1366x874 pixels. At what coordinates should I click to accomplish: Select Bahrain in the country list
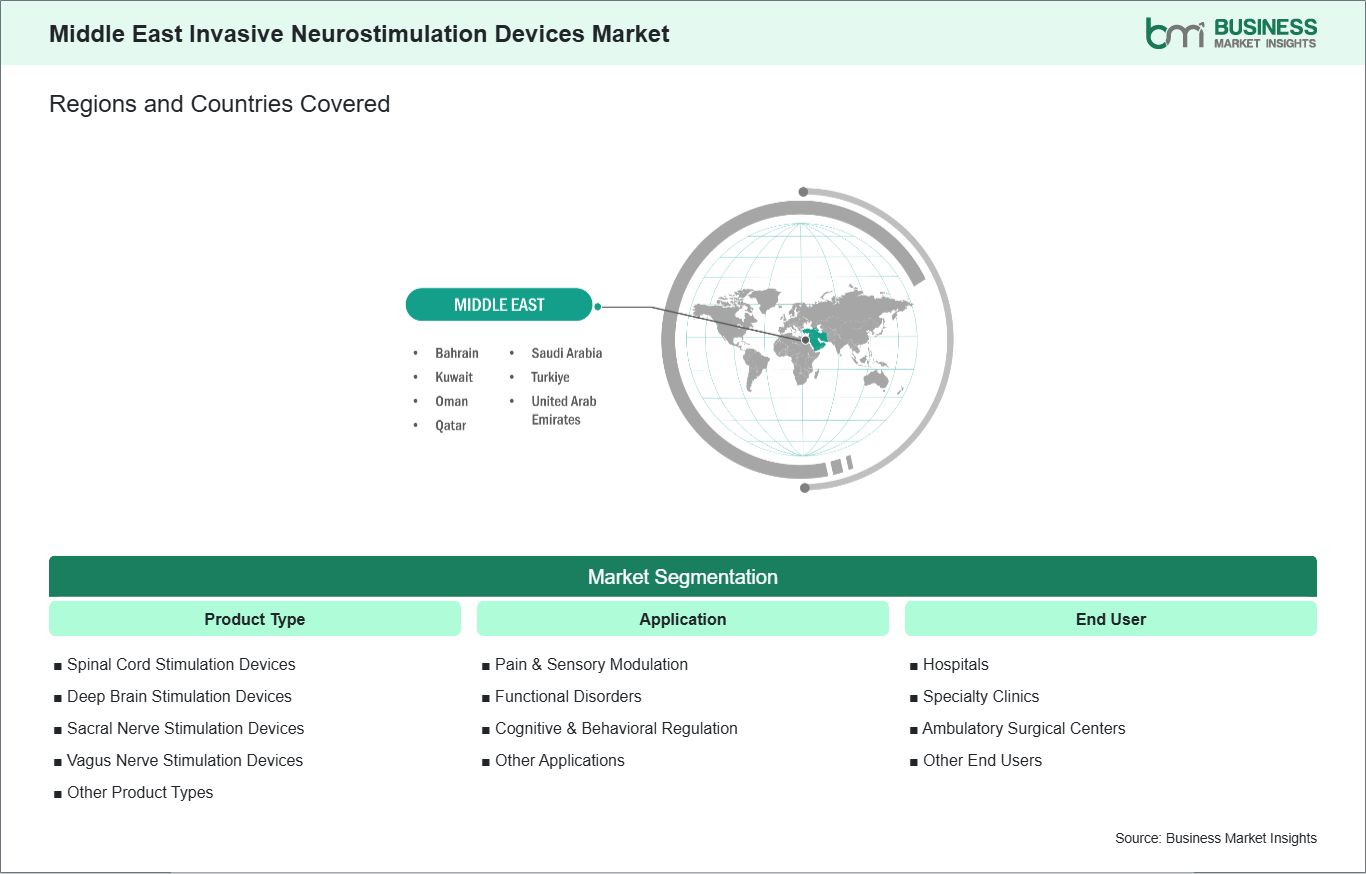point(457,353)
